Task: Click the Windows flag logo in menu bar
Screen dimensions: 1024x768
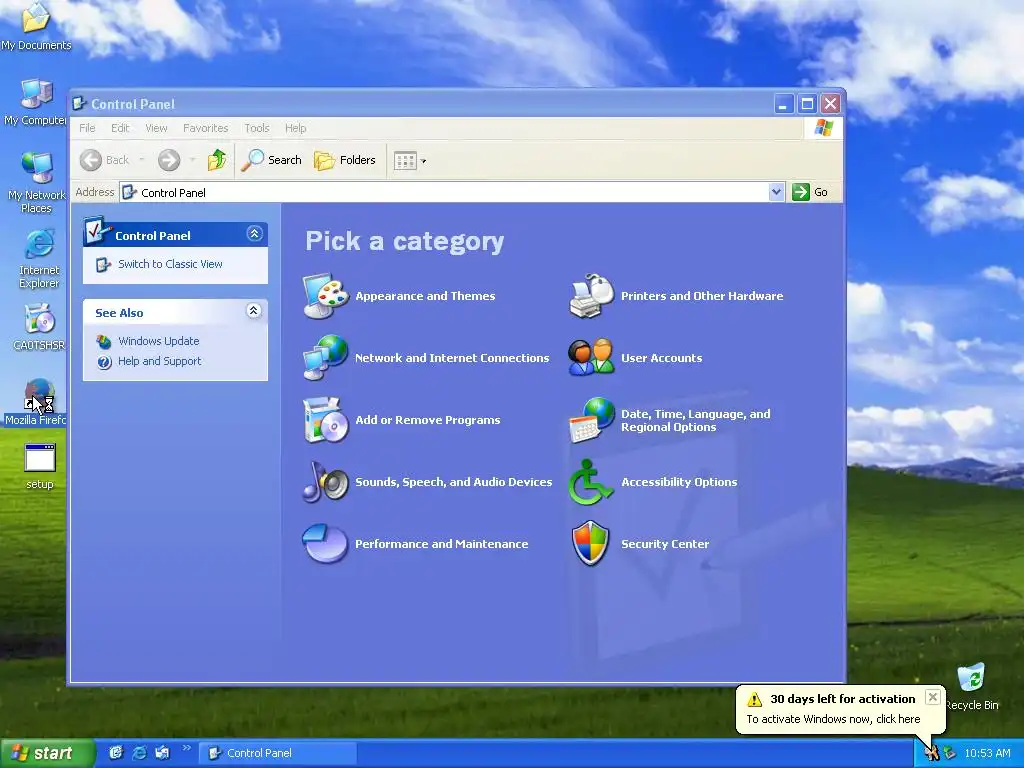Action: coord(824,127)
